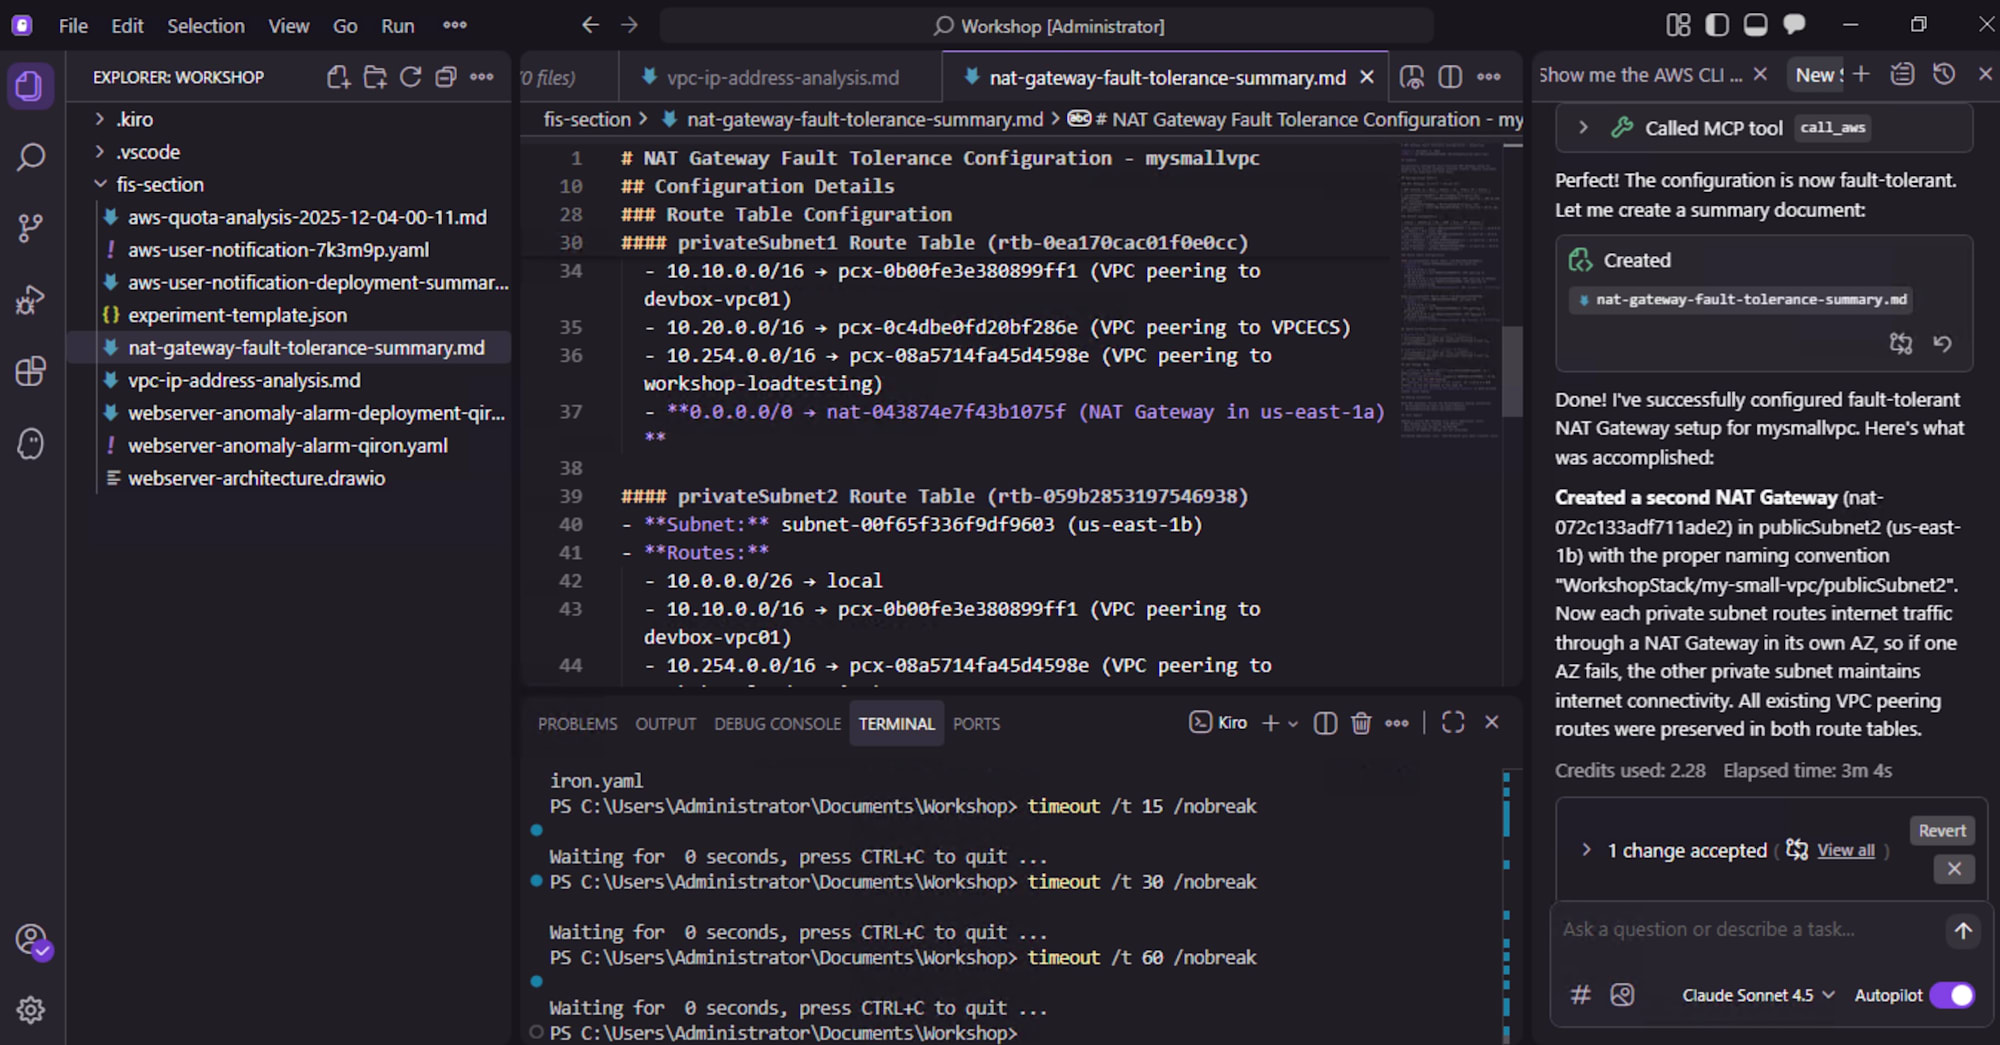Toggle the primary sidebar visibility
This screenshot has width=2000, height=1045.
coord(1717,26)
